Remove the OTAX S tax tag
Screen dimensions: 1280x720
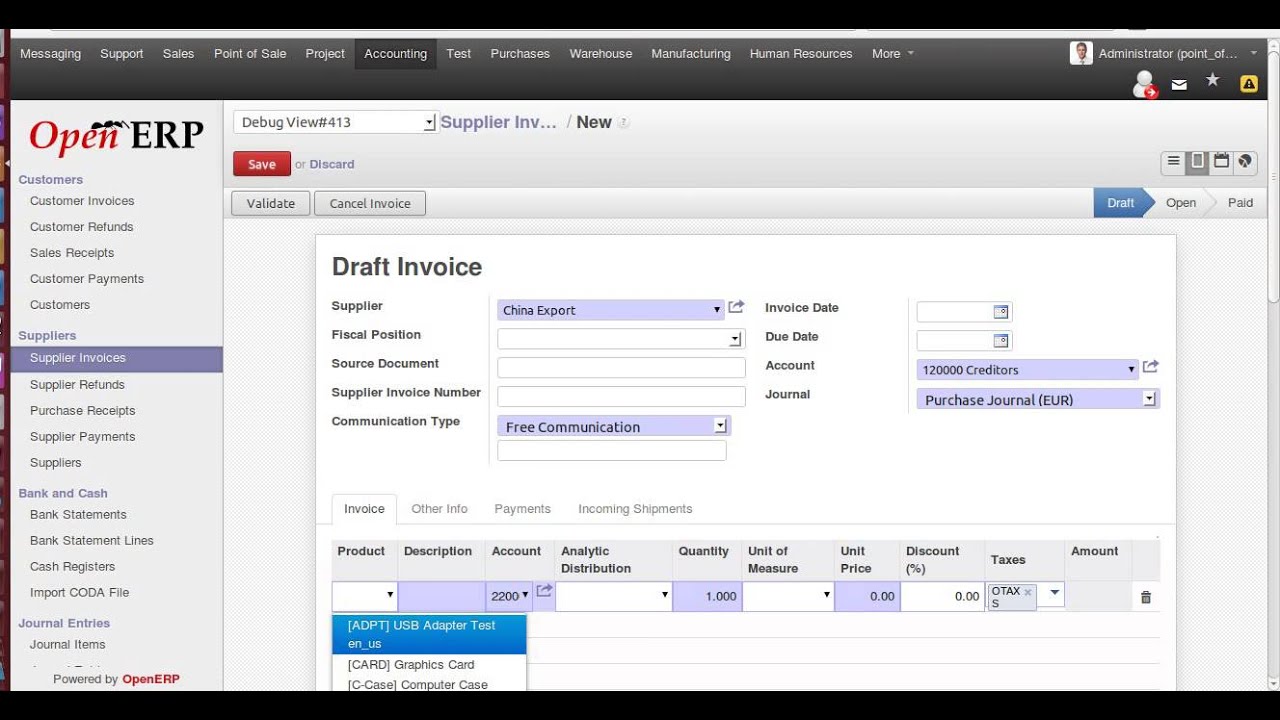coord(1027,592)
